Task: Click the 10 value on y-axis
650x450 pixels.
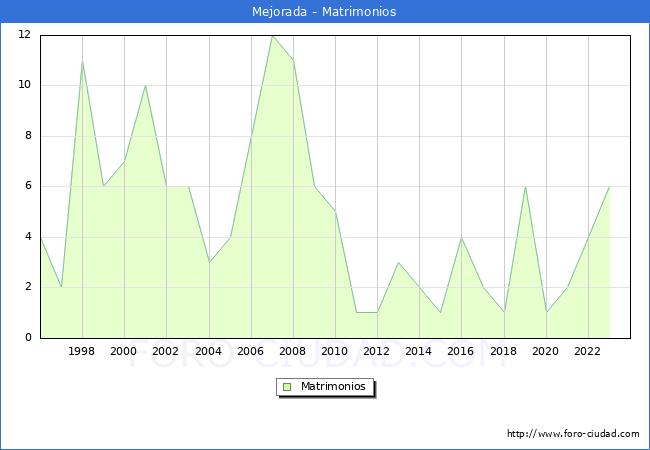Action: coord(24,85)
